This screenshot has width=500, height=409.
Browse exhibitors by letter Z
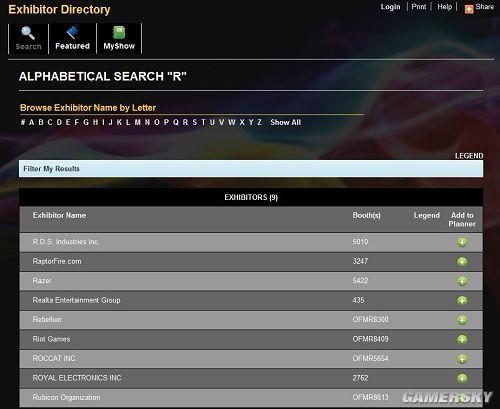click(x=259, y=122)
